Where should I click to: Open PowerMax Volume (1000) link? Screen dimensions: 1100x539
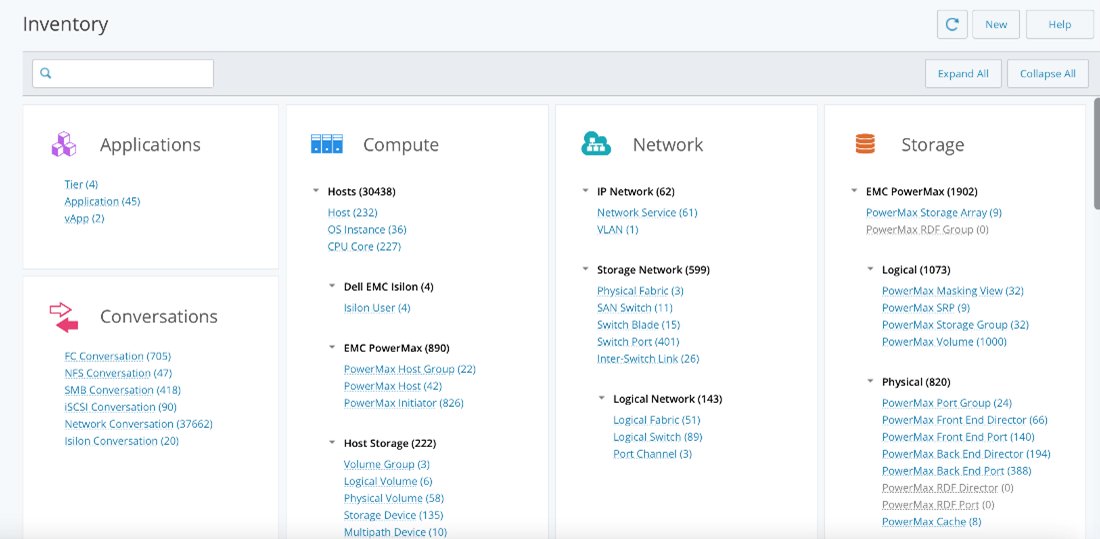click(944, 342)
